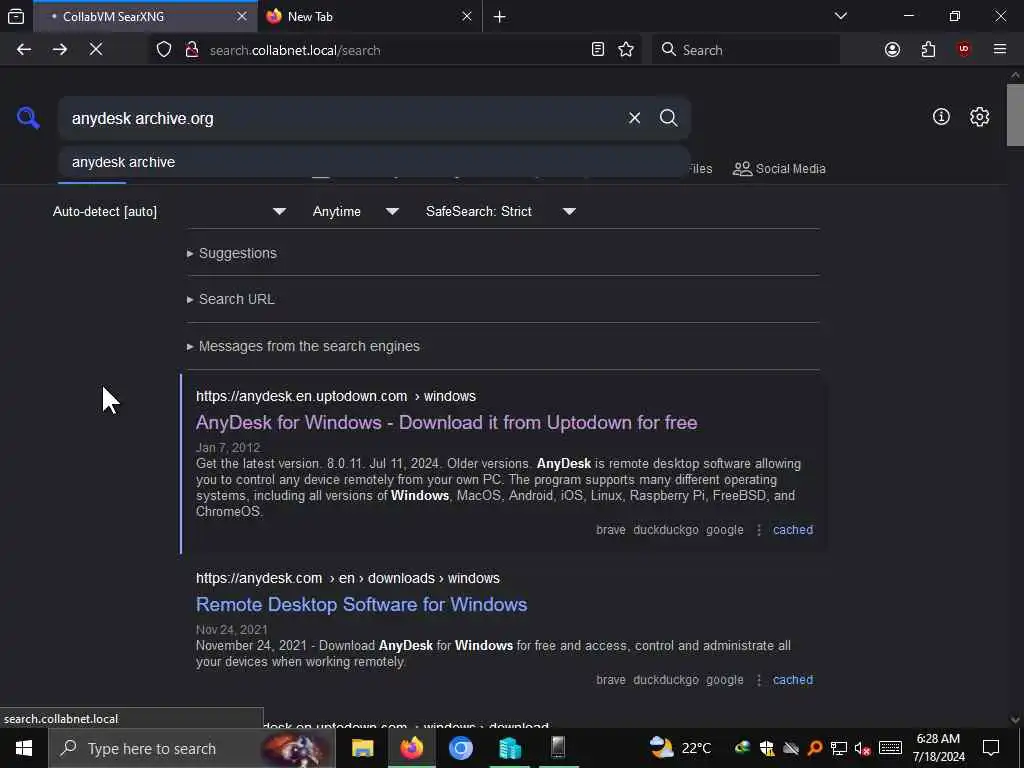Viewport: 1024px width, 768px height.
Task: Close the CollabVM SearXNG tab
Action: 242,16
